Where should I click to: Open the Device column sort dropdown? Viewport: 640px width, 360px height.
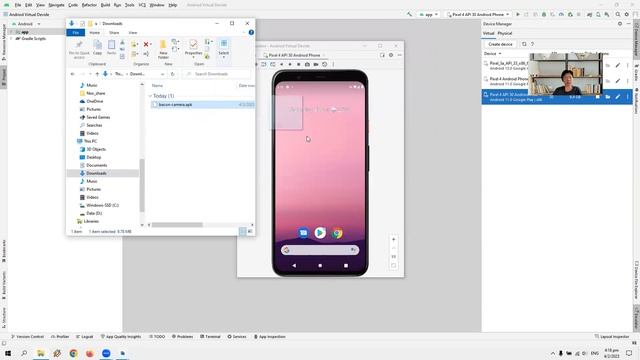[x=493, y=53]
